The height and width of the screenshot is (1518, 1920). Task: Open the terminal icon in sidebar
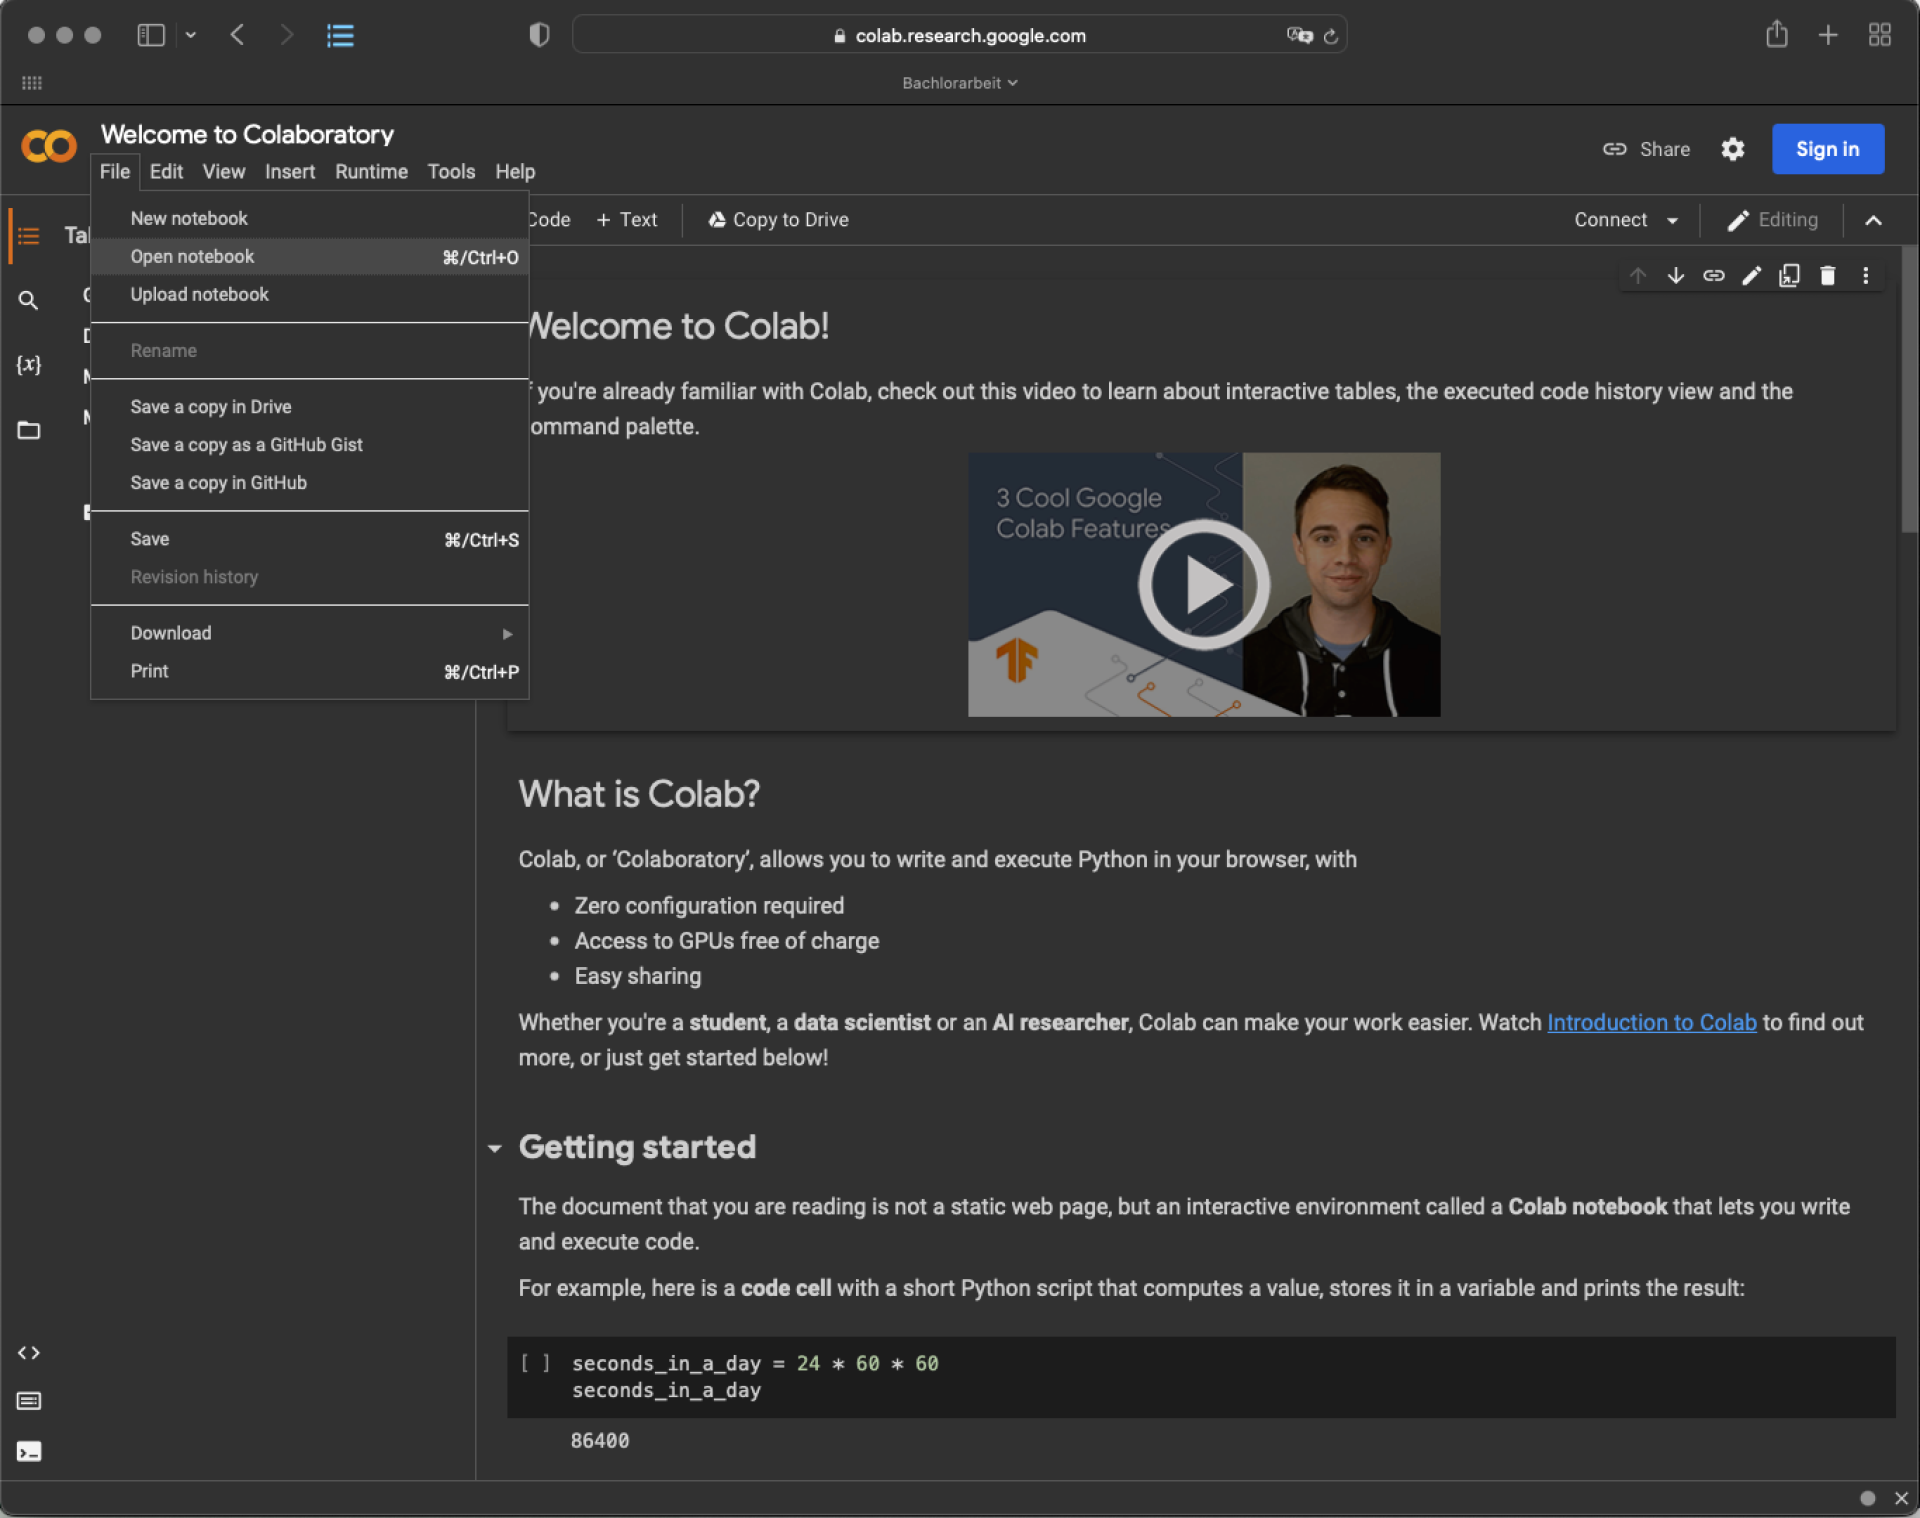(28, 1452)
